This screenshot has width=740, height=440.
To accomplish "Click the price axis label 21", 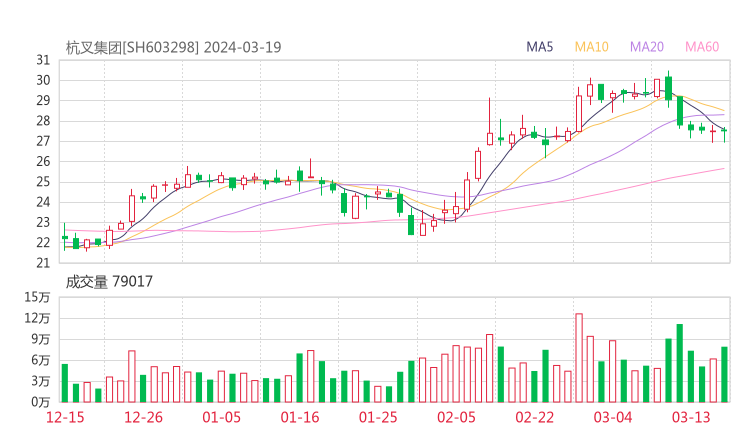I will tap(43, 263).
